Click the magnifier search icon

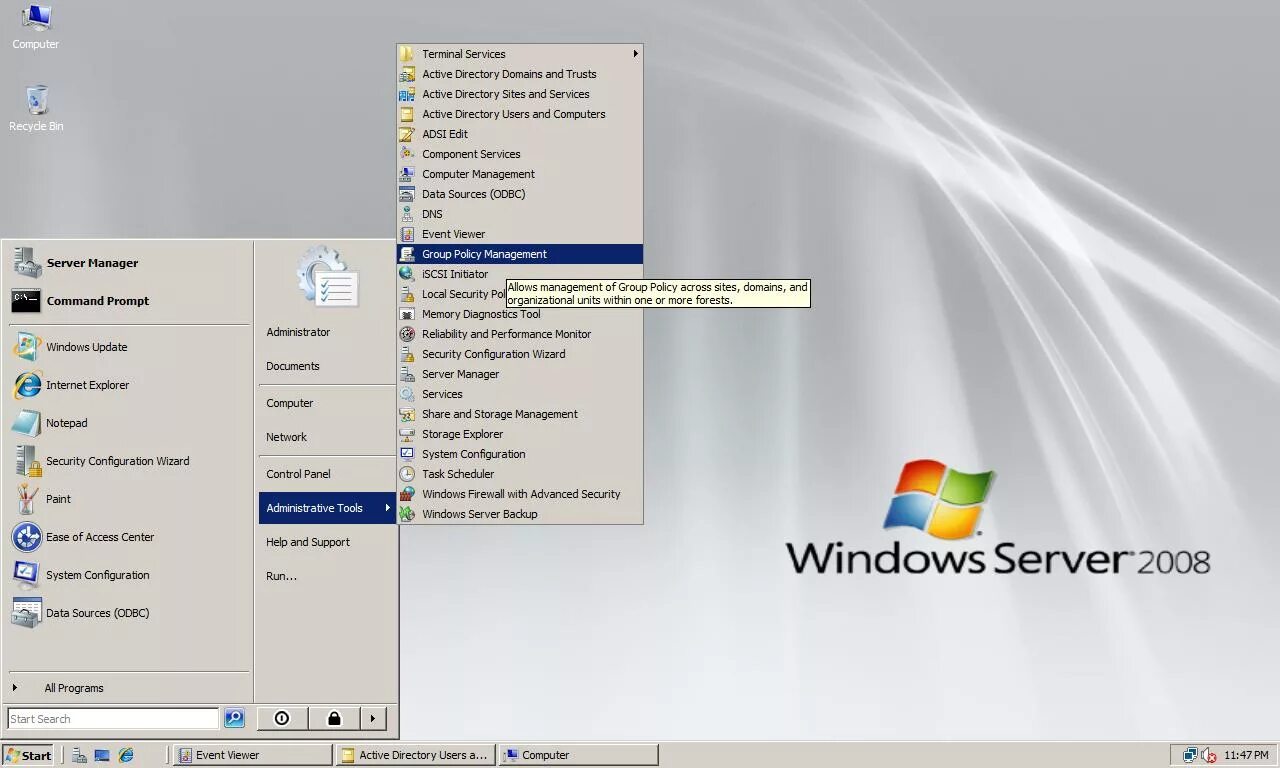click(x=234, y=718)
